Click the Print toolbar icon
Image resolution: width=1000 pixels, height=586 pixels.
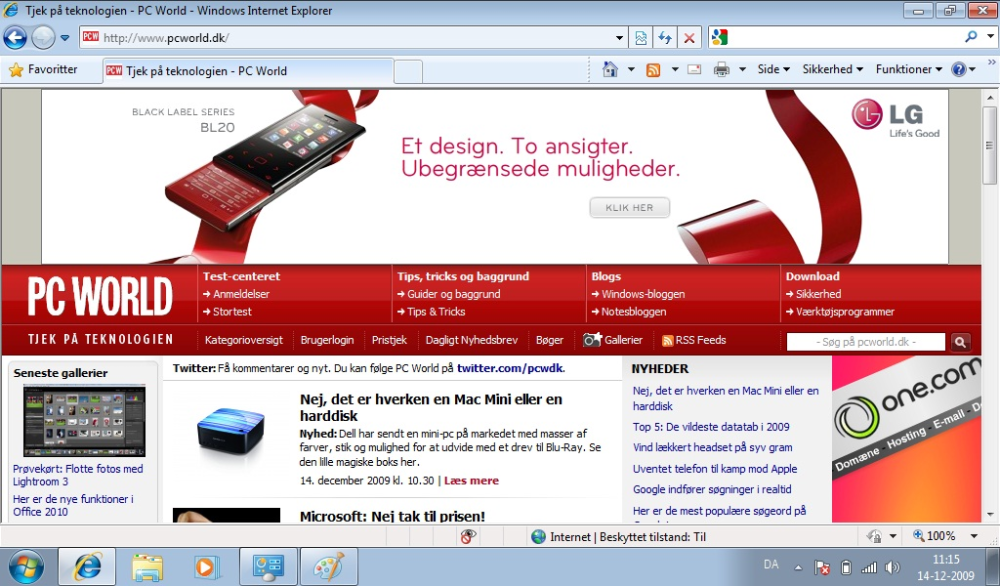pos(721,70)
